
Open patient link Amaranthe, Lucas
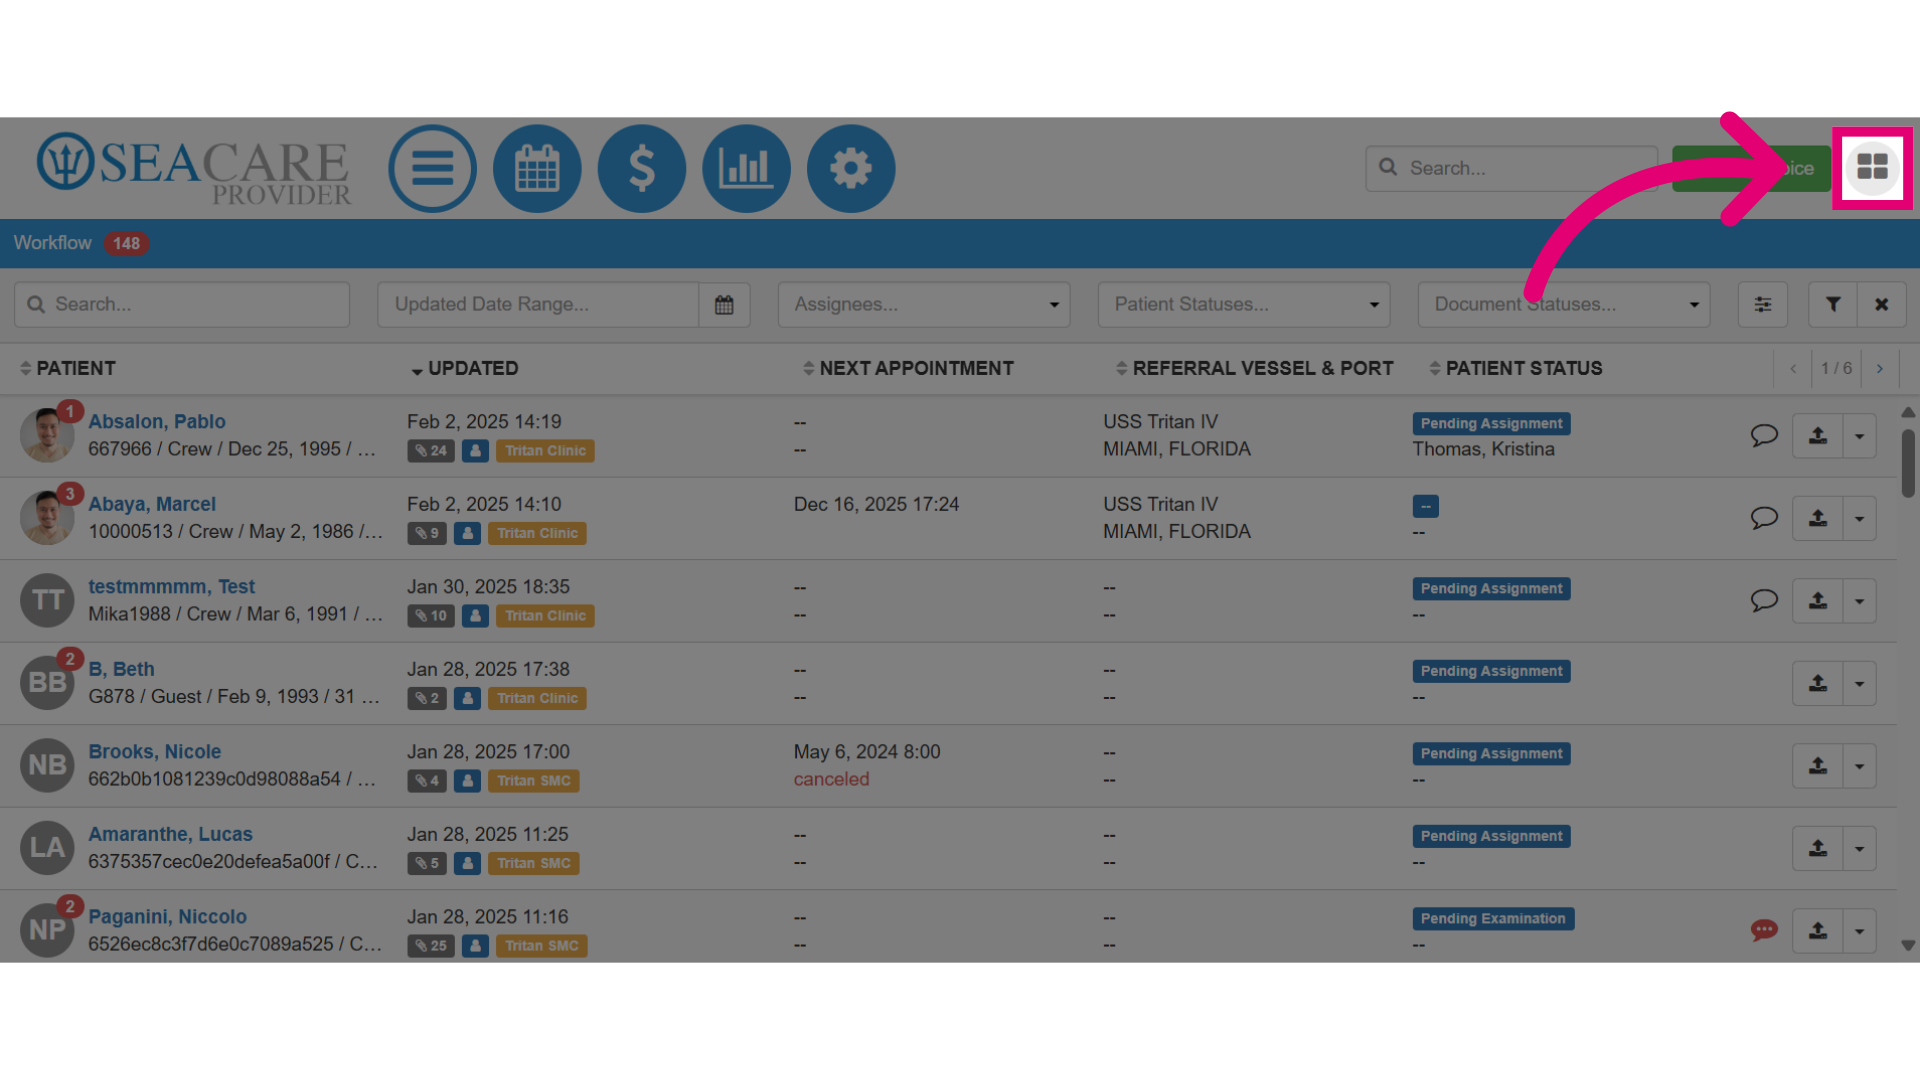pyautogui.click(x=170, y=834)
